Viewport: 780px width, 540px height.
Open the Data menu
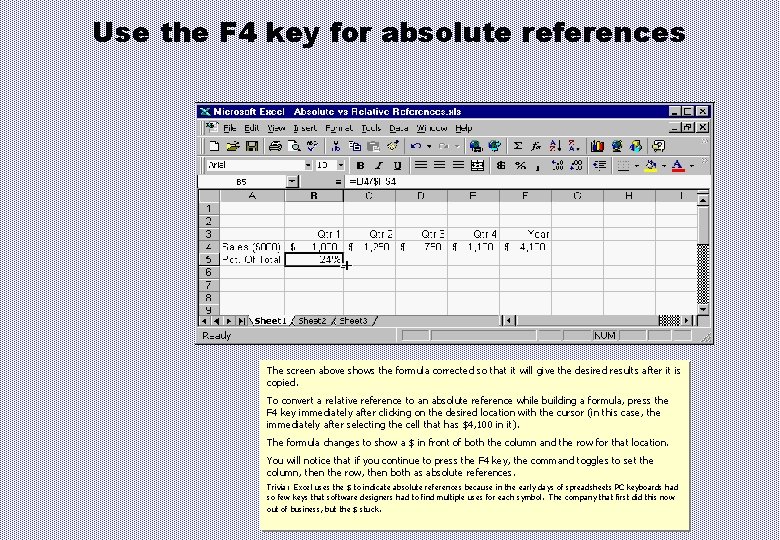pyautogui.click(x=398, y=128)
